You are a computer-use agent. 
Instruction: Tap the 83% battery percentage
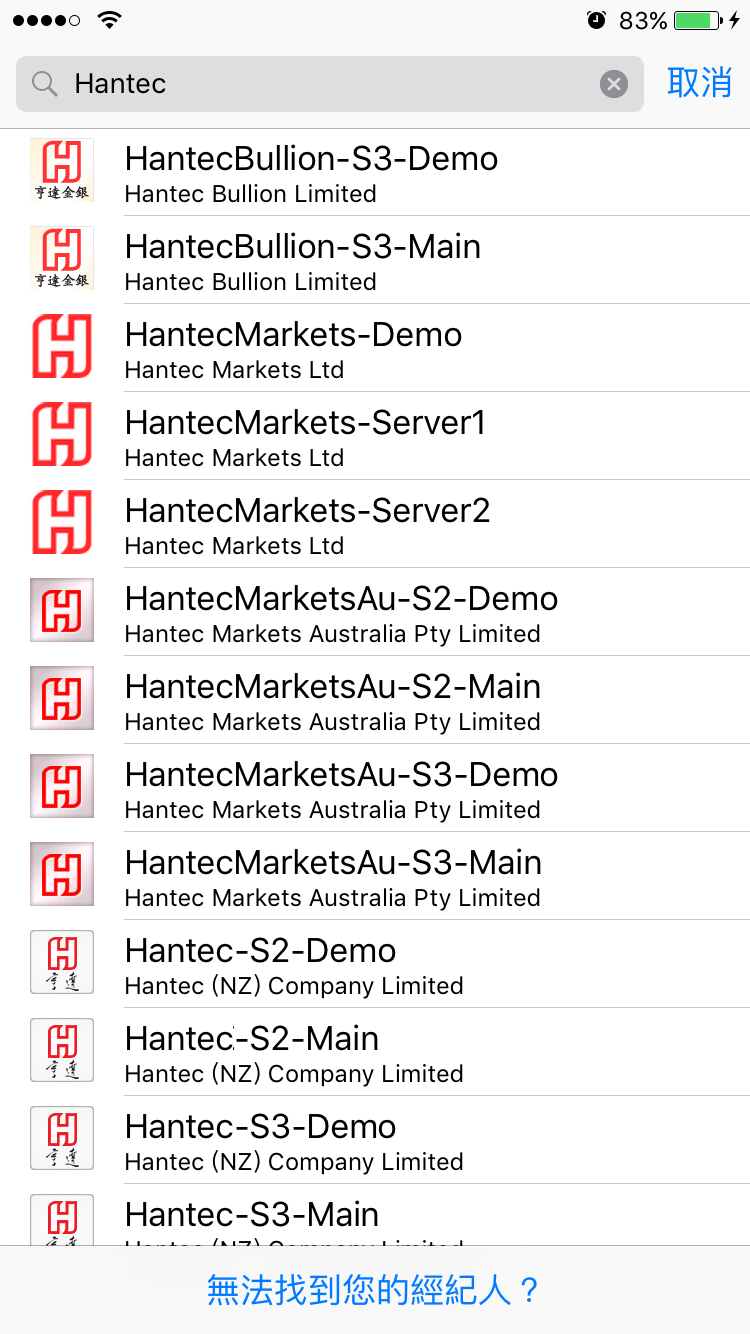point(643,20)
